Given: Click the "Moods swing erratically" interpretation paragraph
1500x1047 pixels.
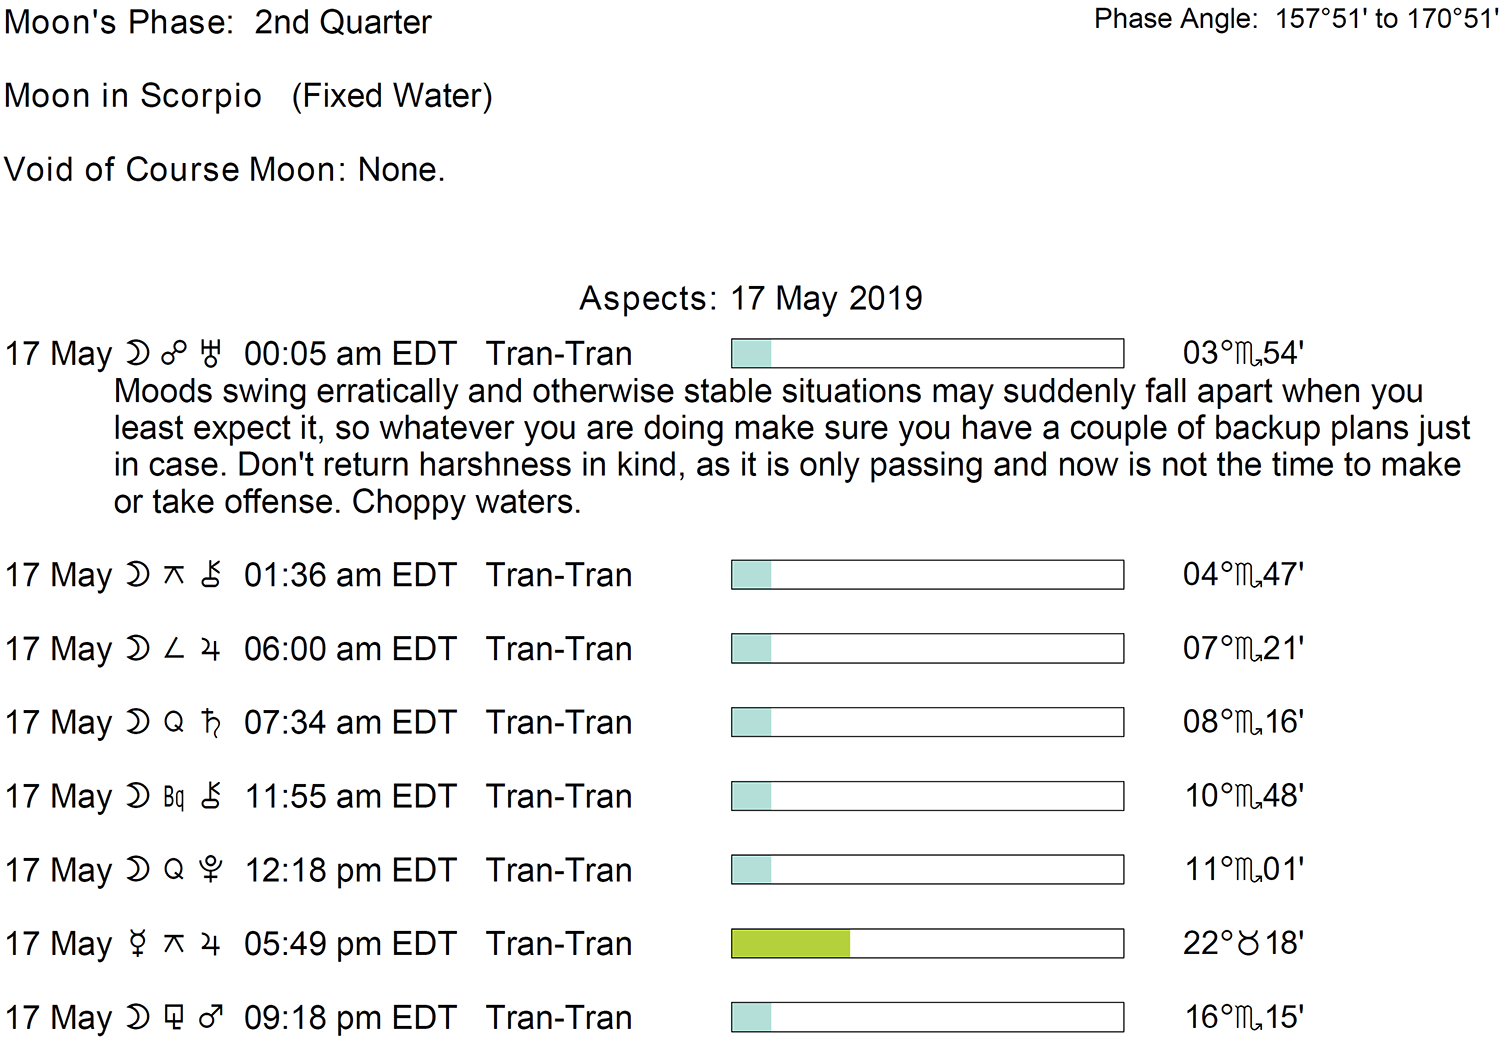Looking at the screenshot, I should pos(790,446).
